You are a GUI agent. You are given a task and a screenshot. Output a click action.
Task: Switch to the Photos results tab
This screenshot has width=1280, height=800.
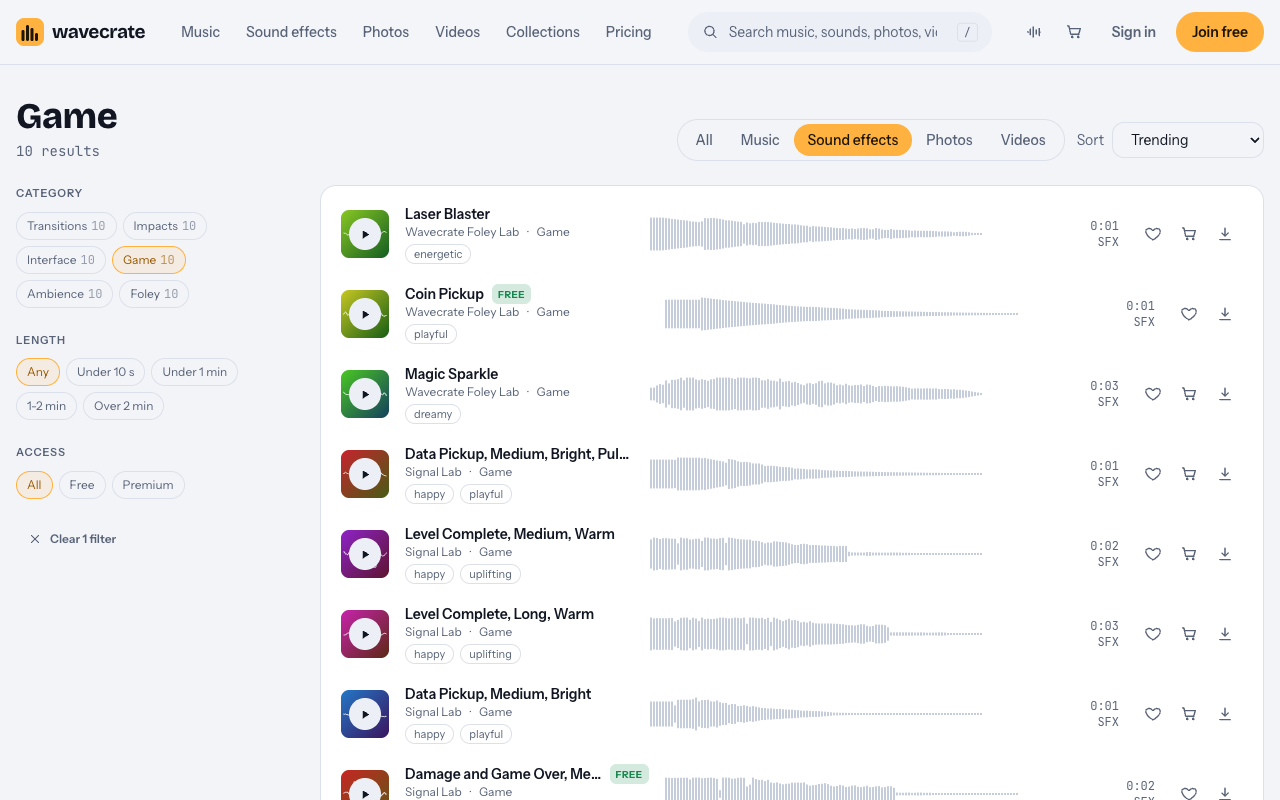(x=949, y=140)
